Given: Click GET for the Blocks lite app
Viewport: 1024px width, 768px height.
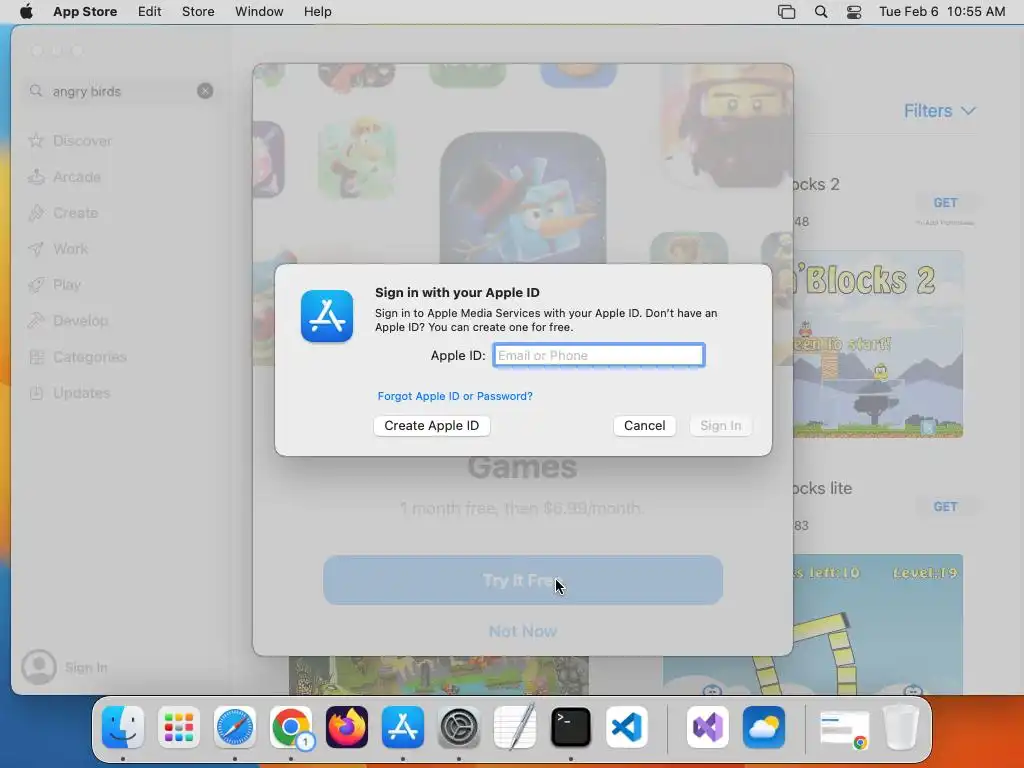Looking at the screenshot, I should [x=945, y=507].
